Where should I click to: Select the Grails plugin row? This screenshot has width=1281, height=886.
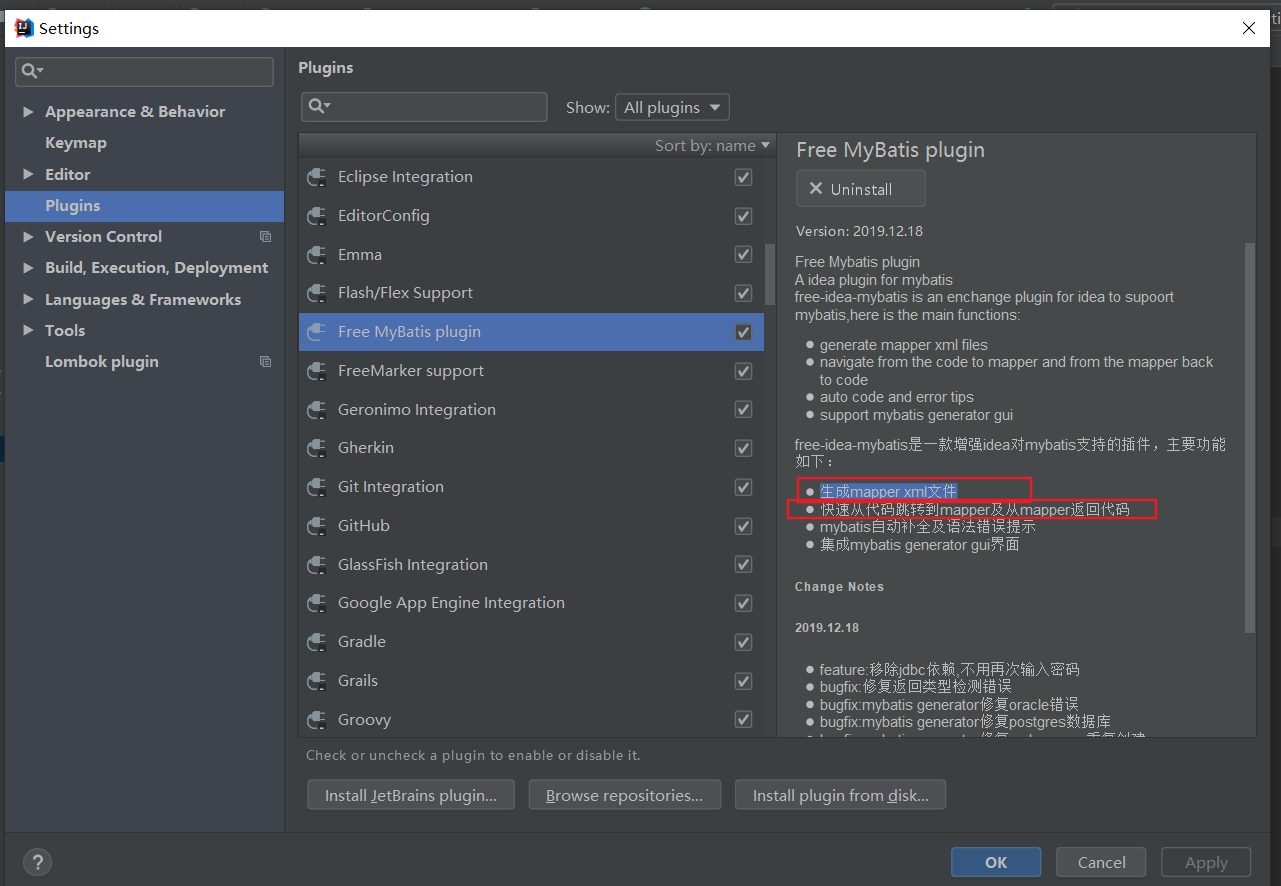click(x=531, y=681)
